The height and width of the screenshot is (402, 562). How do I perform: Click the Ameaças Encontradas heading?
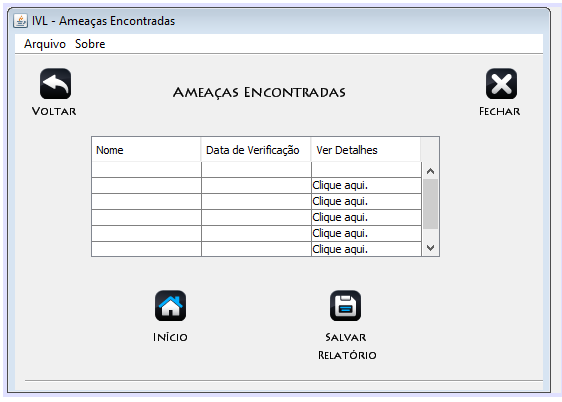259,92
